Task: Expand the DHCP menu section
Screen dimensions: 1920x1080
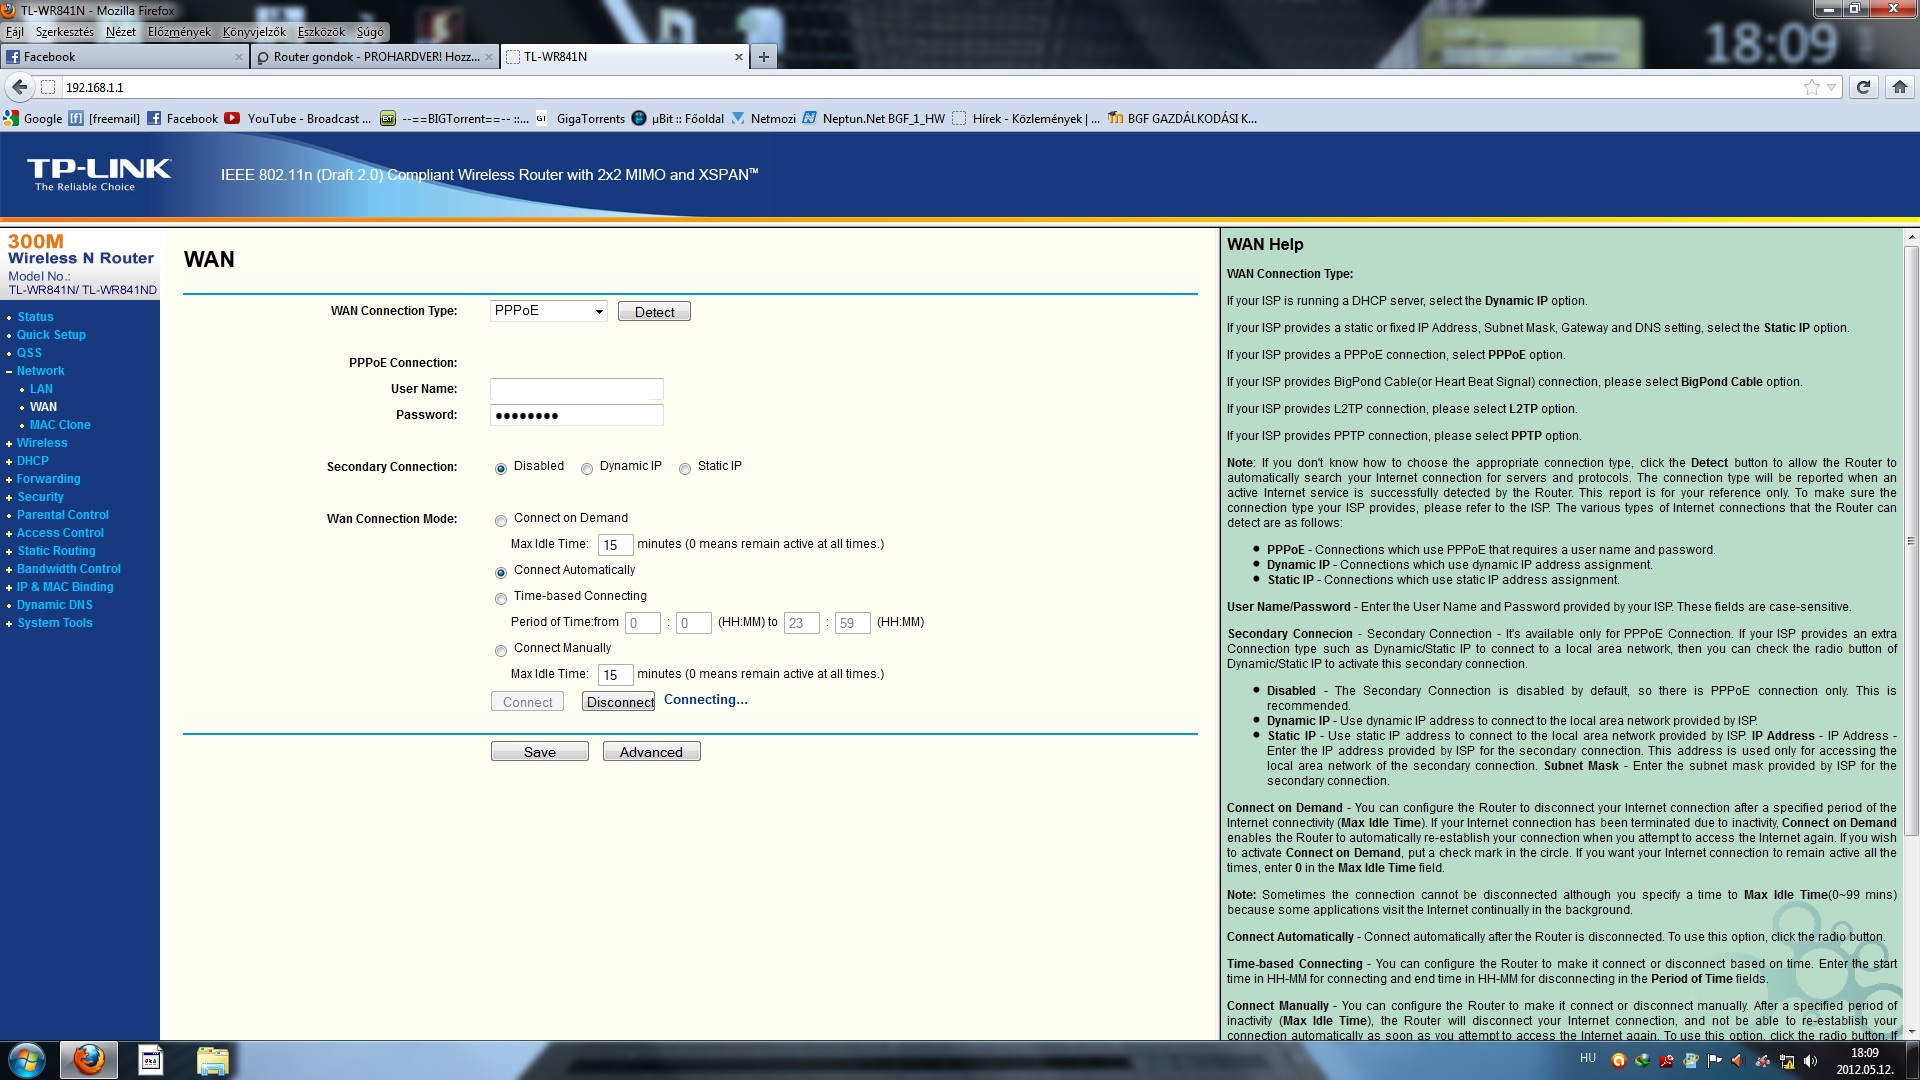Action: [x=32, y=461]
